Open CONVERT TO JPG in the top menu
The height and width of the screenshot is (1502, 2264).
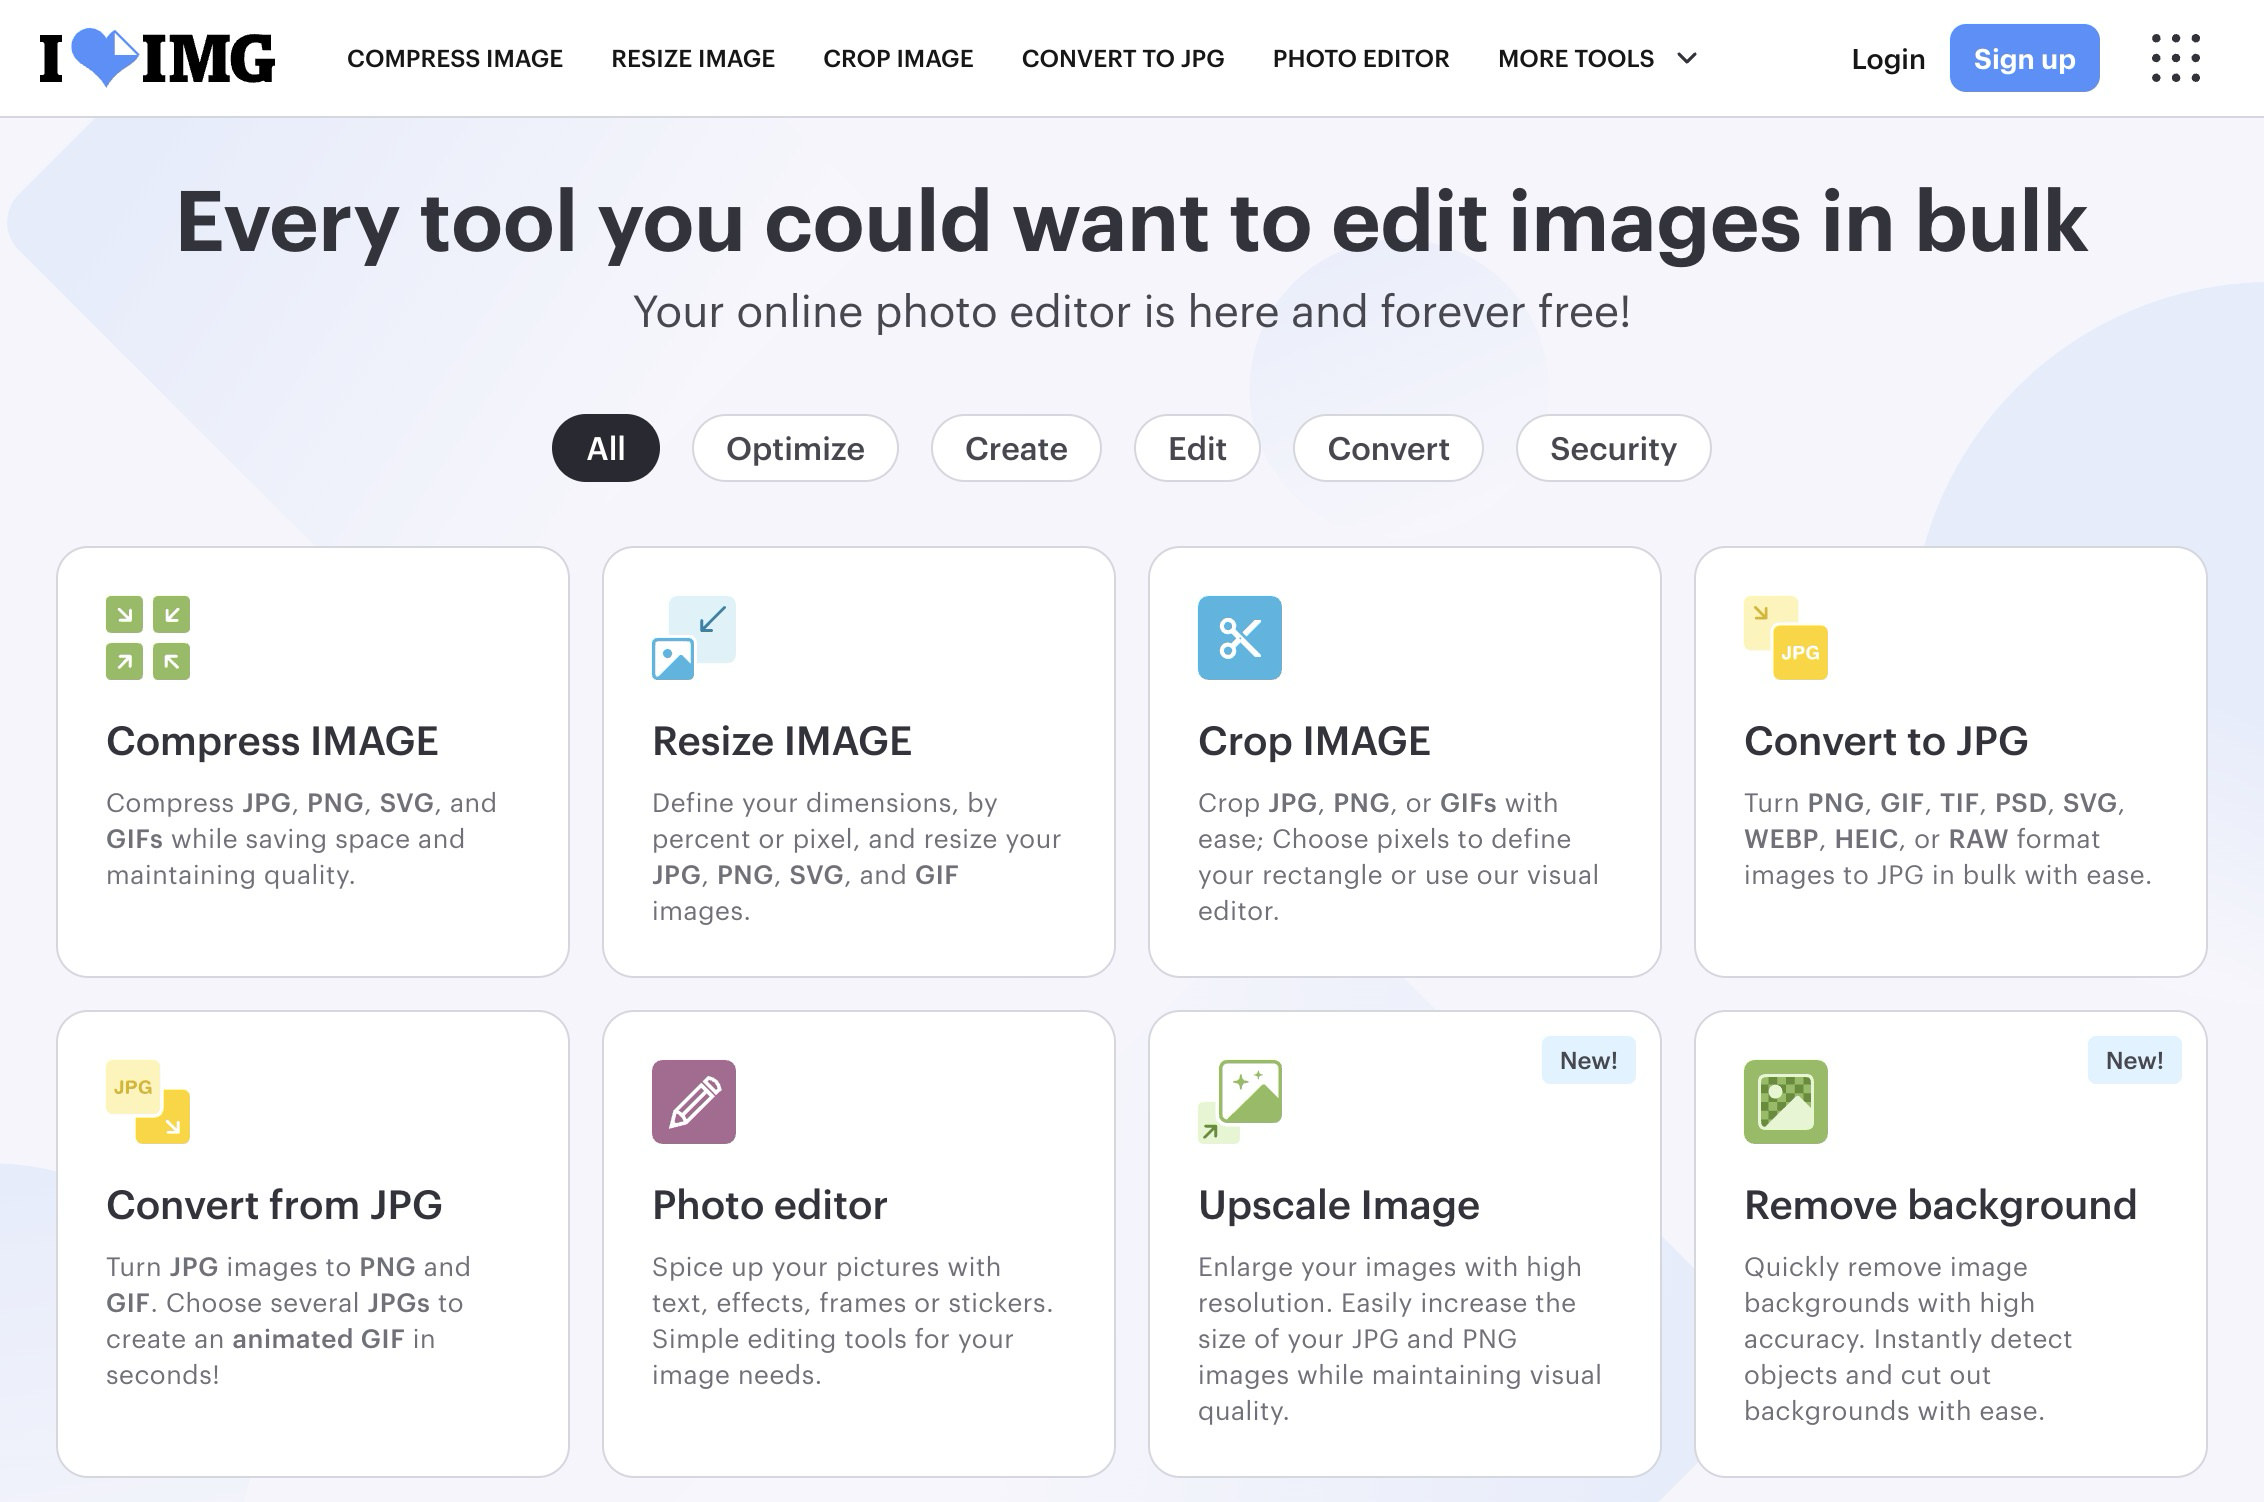[x=1123, y=59]
